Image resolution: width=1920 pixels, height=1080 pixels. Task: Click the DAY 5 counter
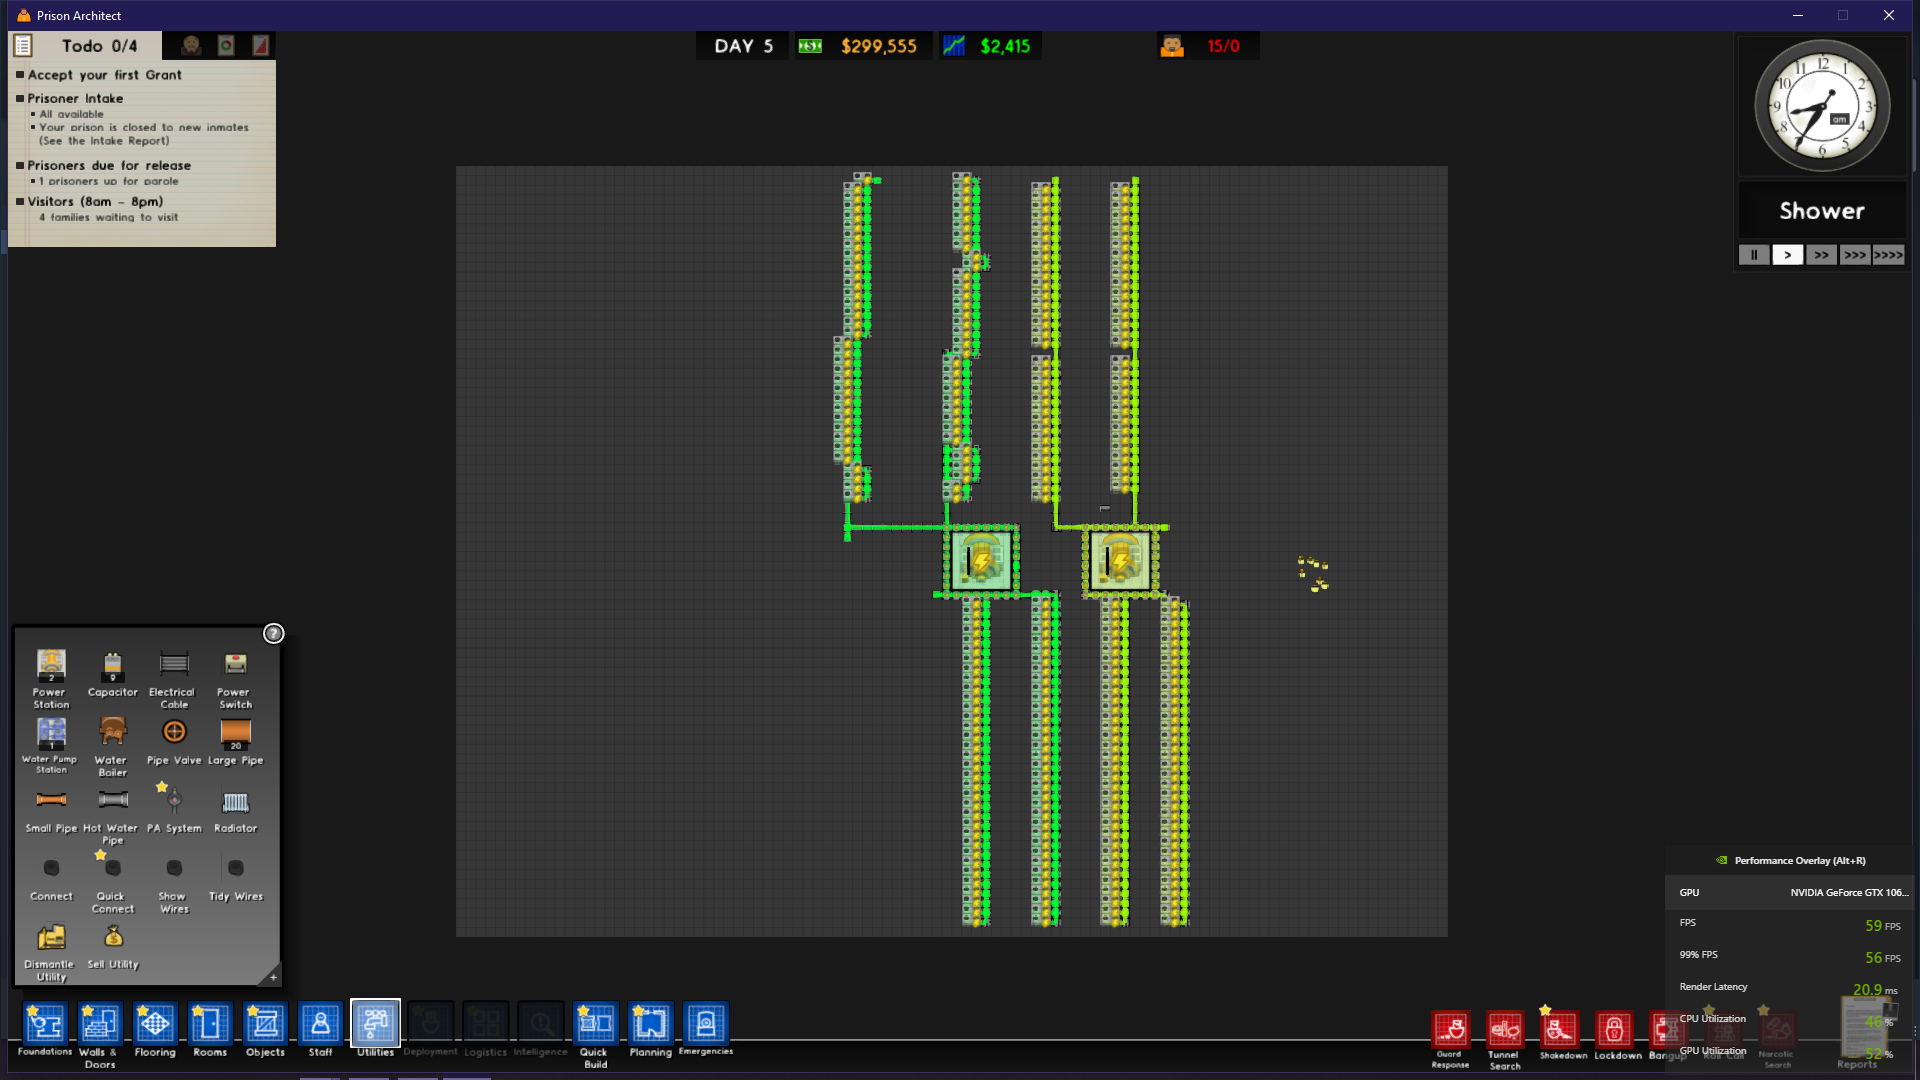(743, 46)
